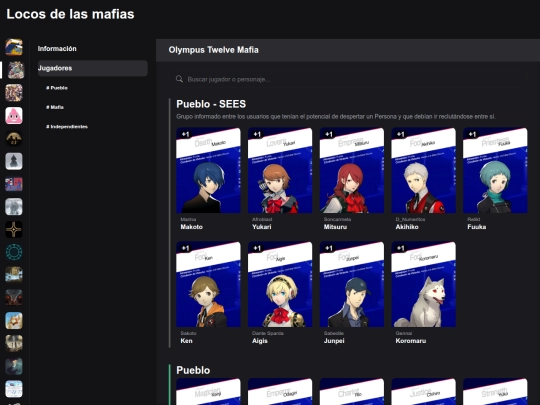Open the golden arch on black sidebar icon
This screenshot has height=405, width=540.
tap(14, 138)
